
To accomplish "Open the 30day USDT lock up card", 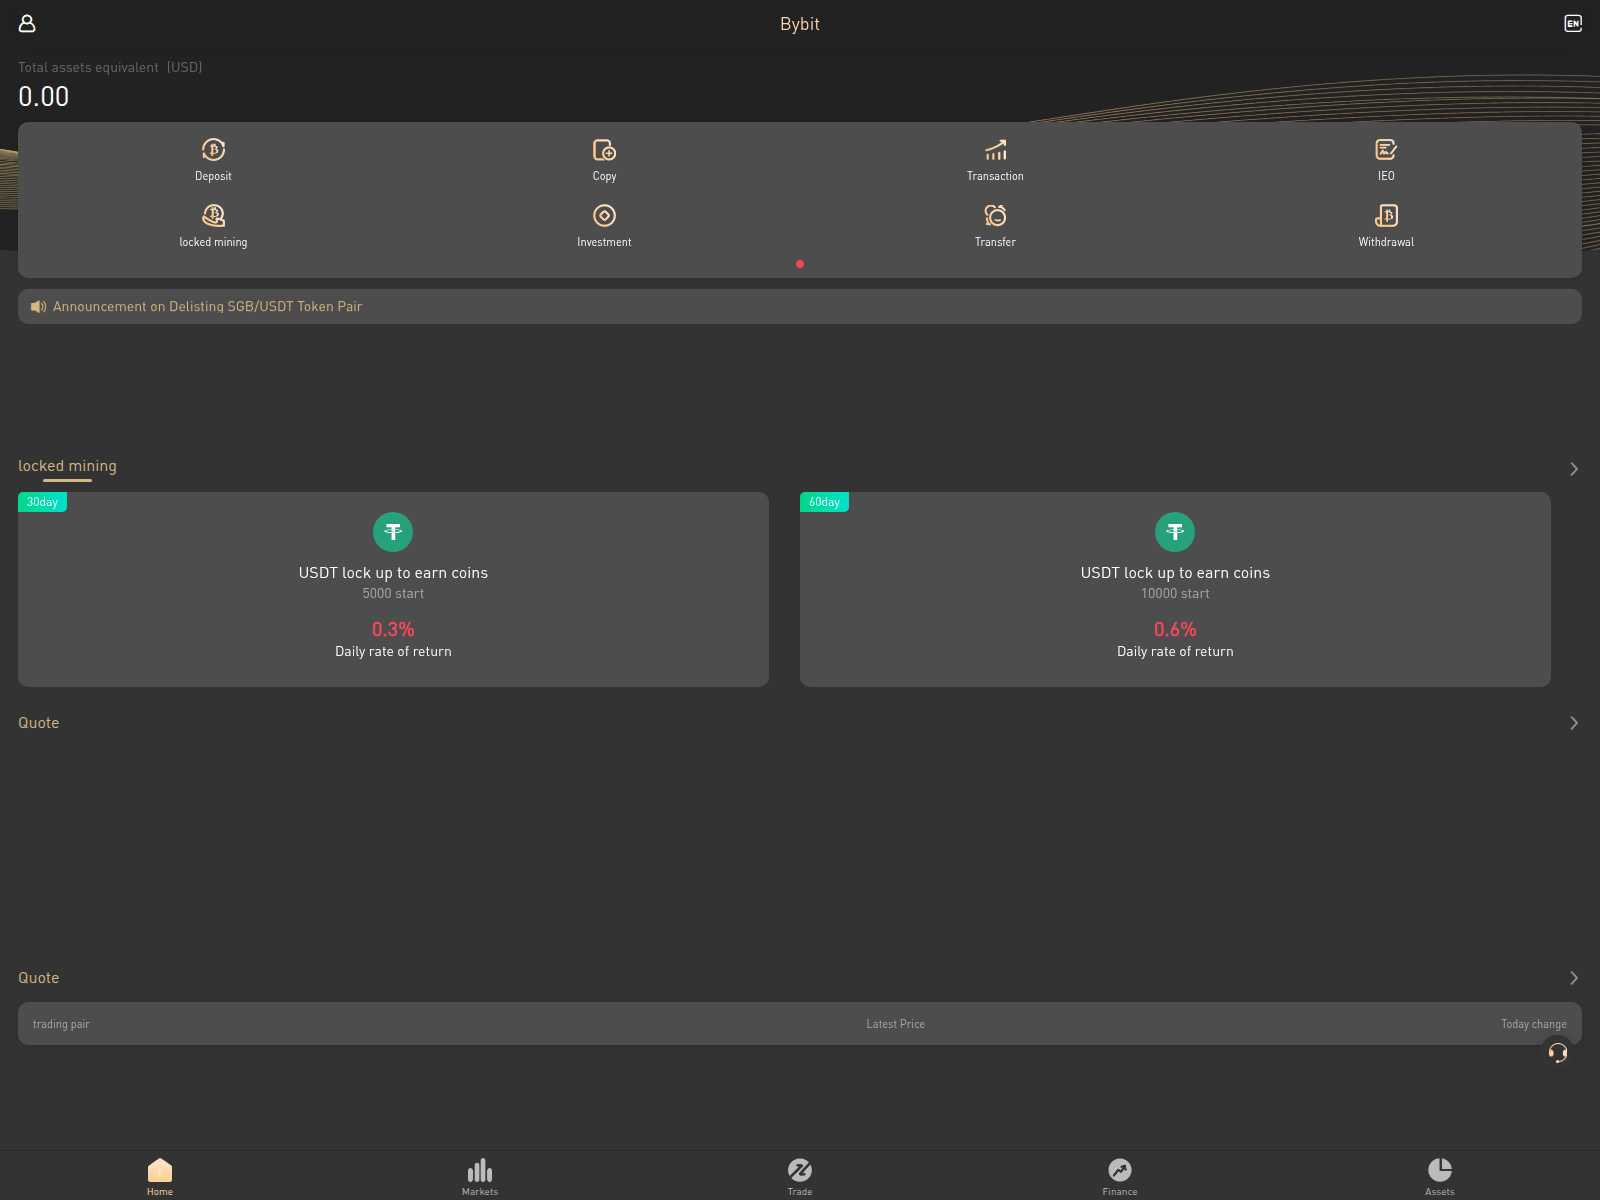I will (x=393, y=589).
